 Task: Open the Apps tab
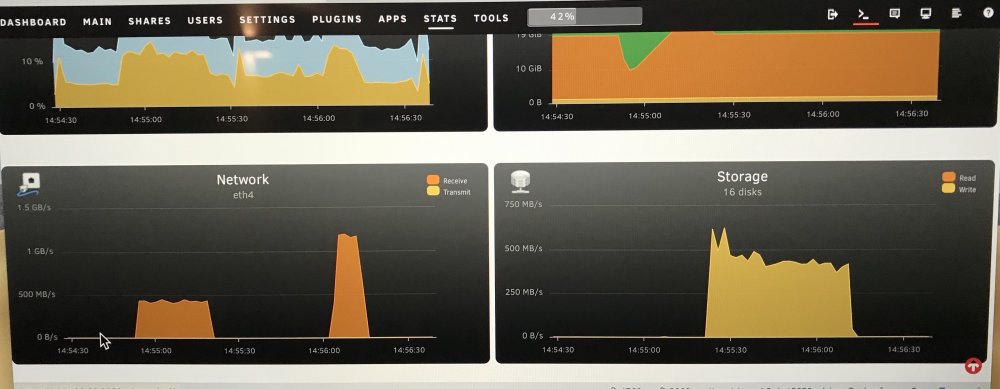[393, 19]
